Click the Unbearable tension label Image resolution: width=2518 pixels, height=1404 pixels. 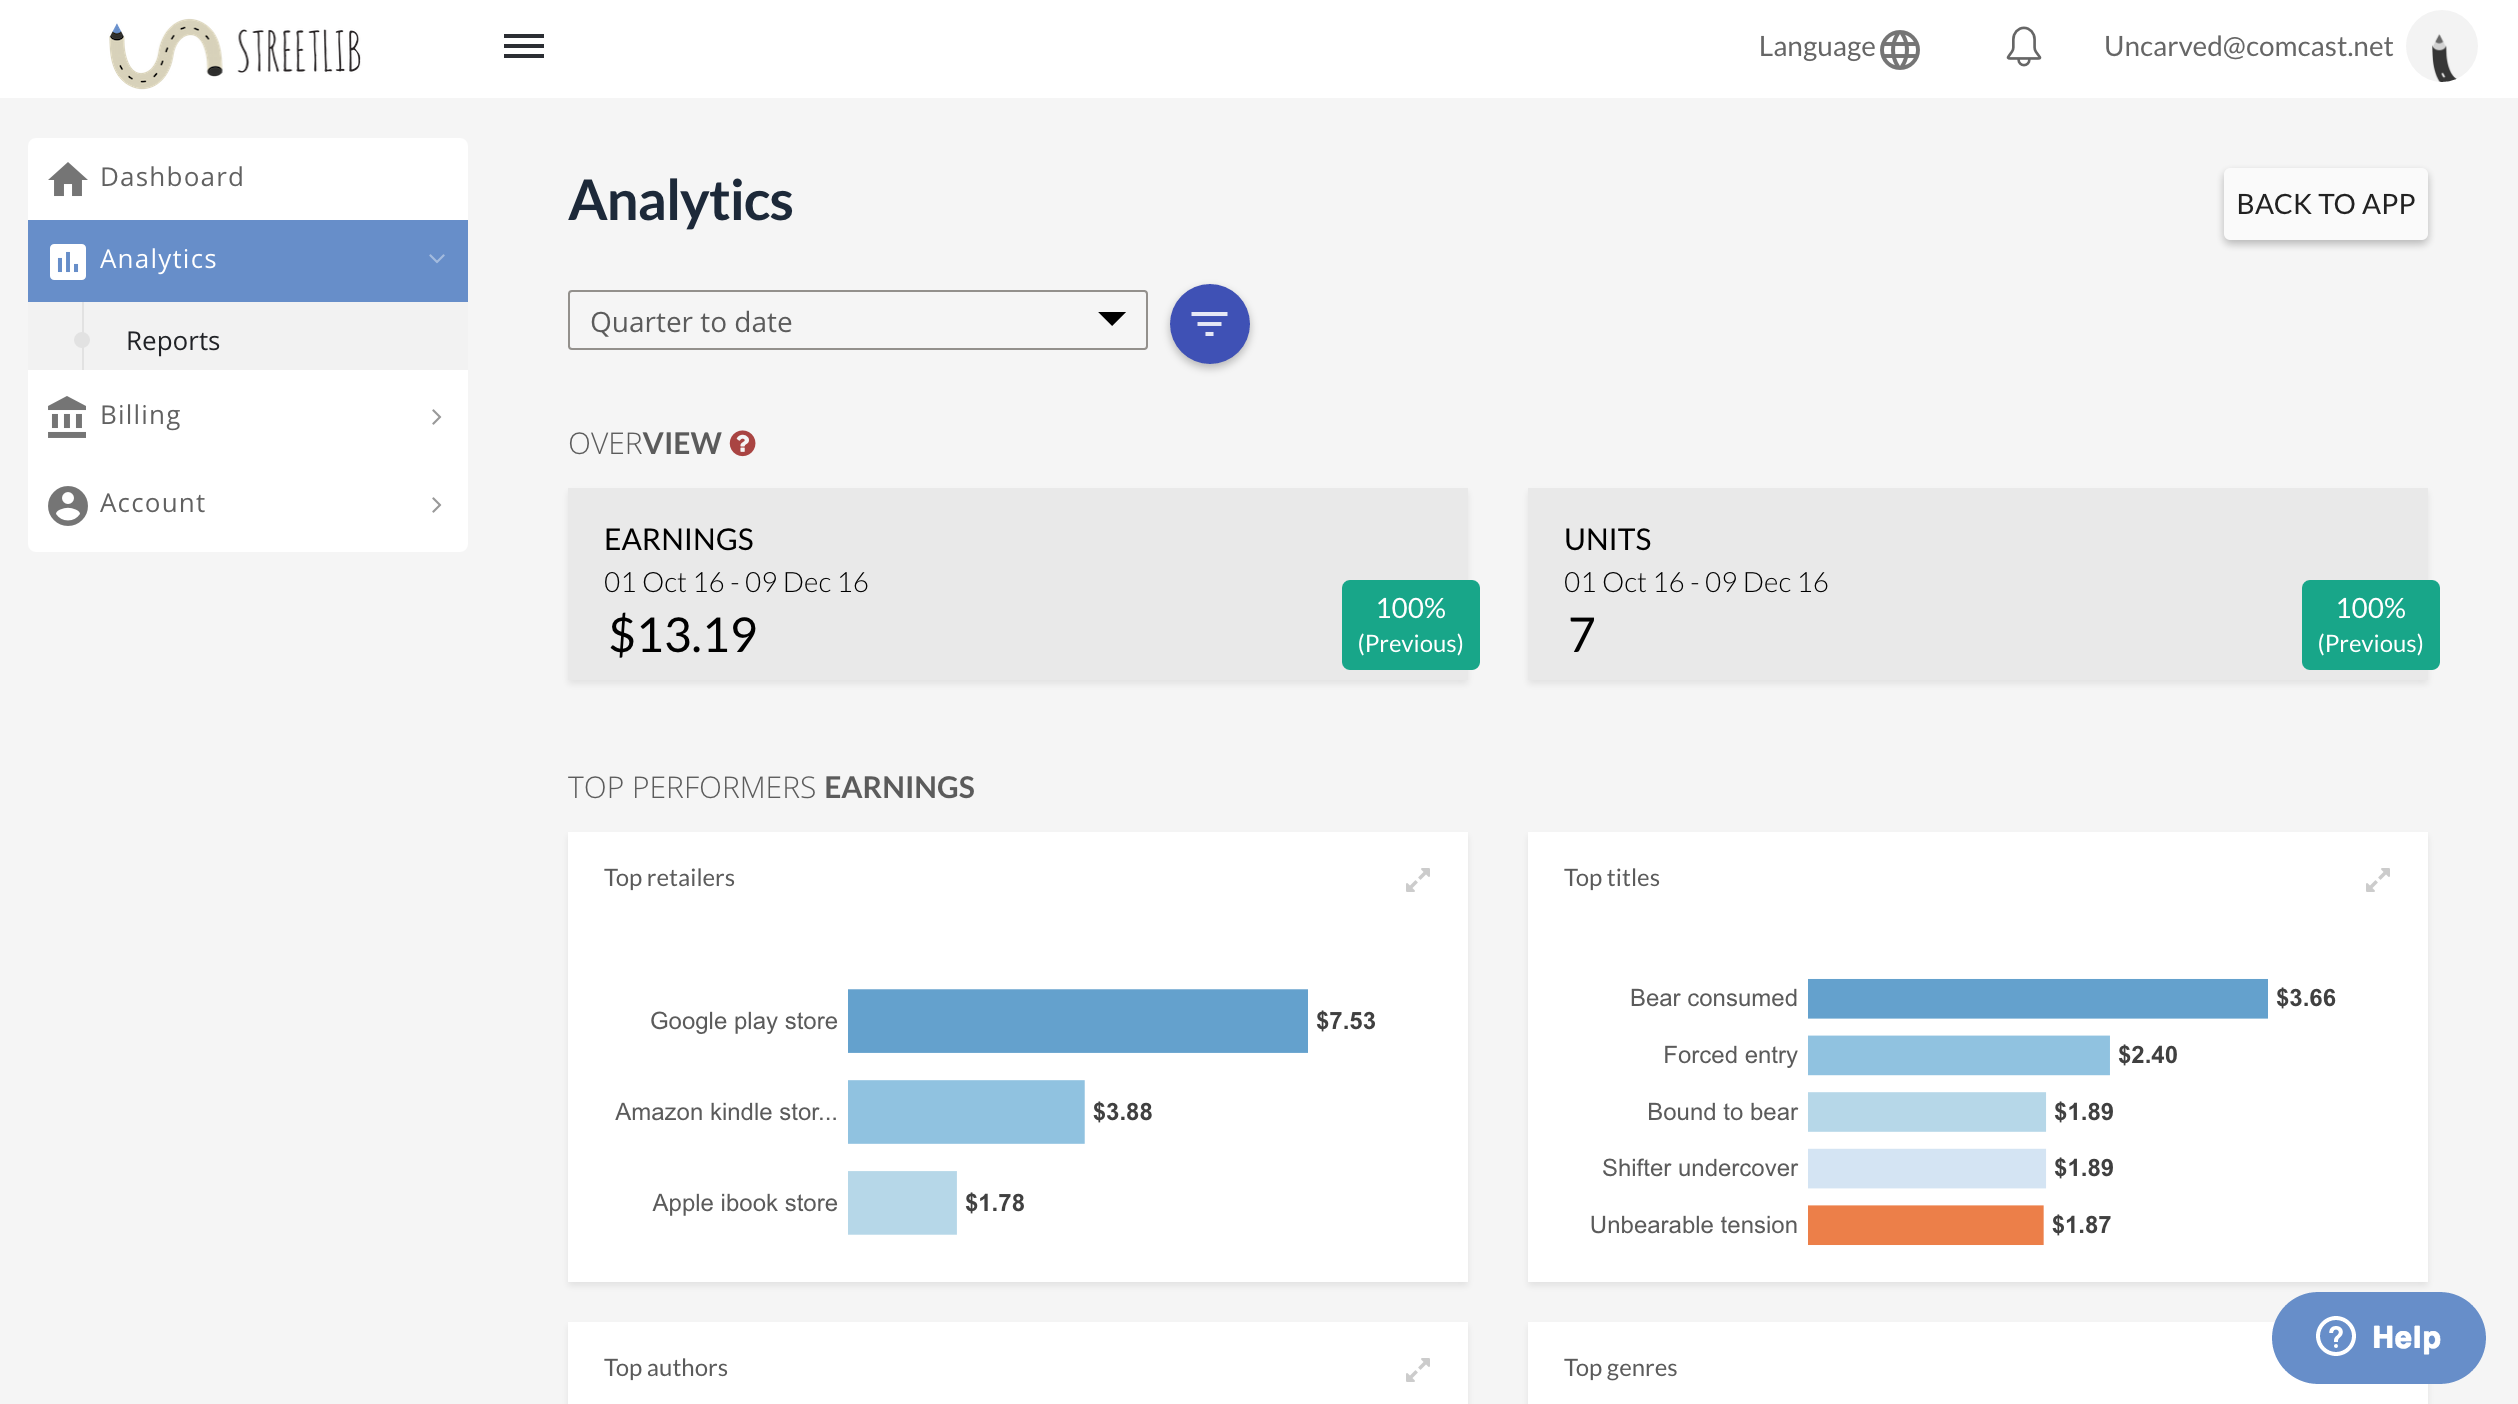[1693, 1225]
